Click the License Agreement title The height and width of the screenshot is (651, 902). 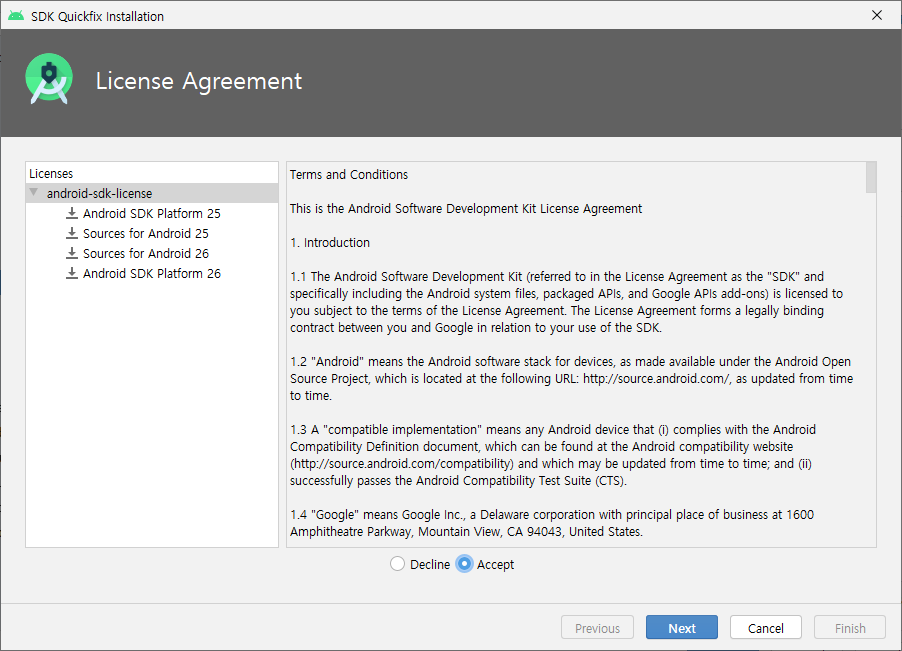coord(198,81)
